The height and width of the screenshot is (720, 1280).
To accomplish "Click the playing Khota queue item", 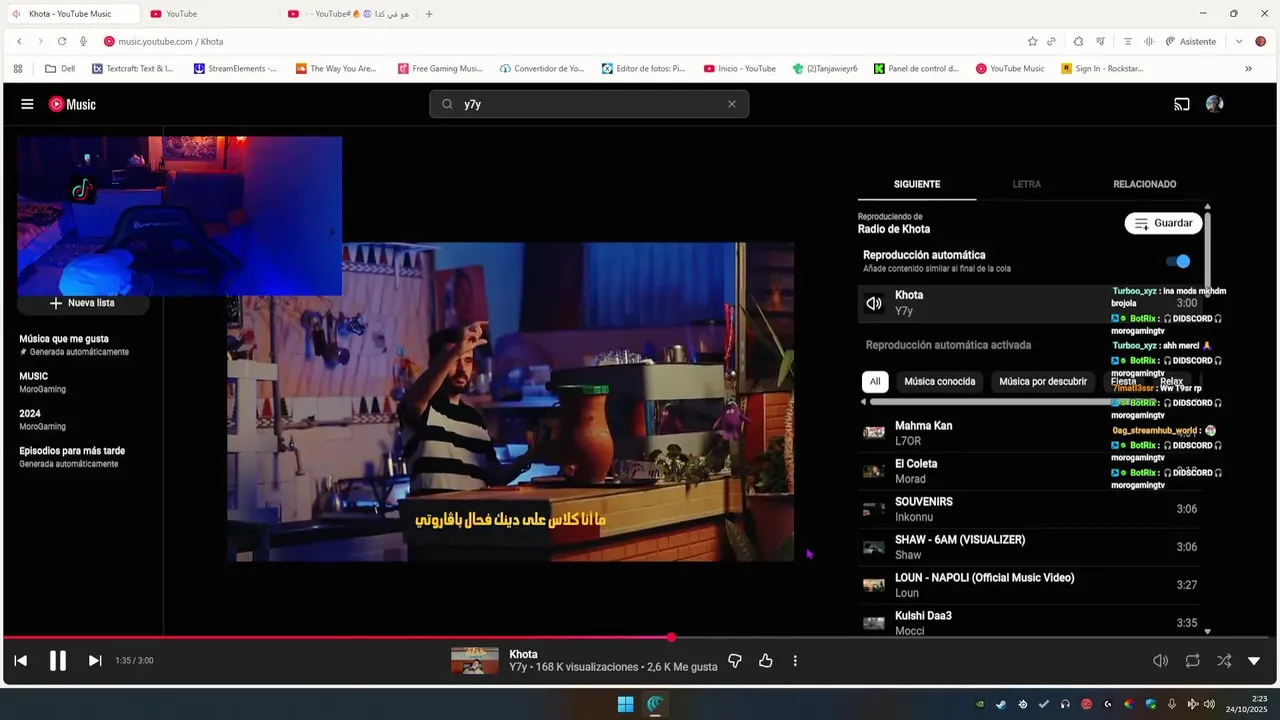I will pyautogui.click(x=1030, y=303).
